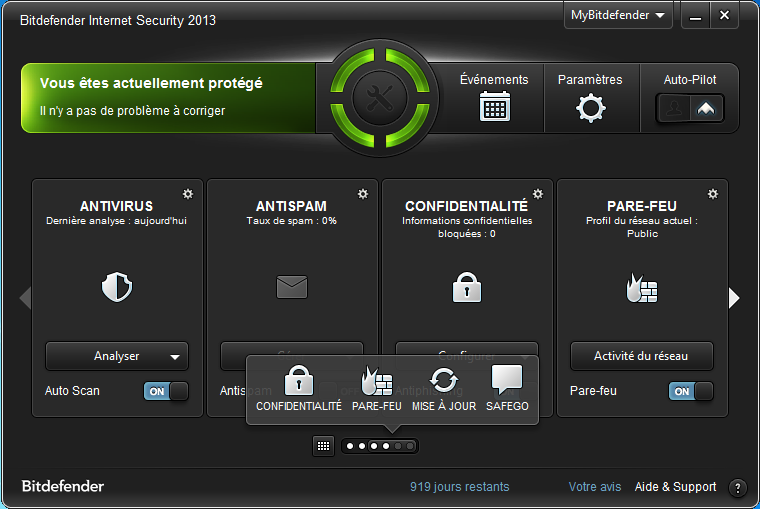Open the Événements calendar icon
This screenshot has height=509, width=760.
pyautogui.click(x=494, y=106)
